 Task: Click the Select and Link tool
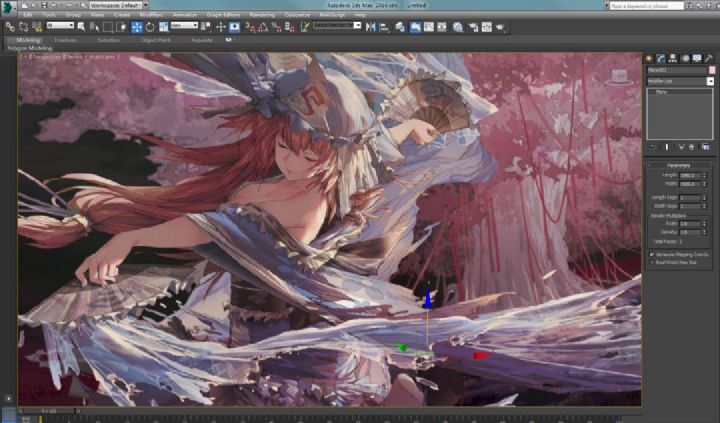click(10, 27)
